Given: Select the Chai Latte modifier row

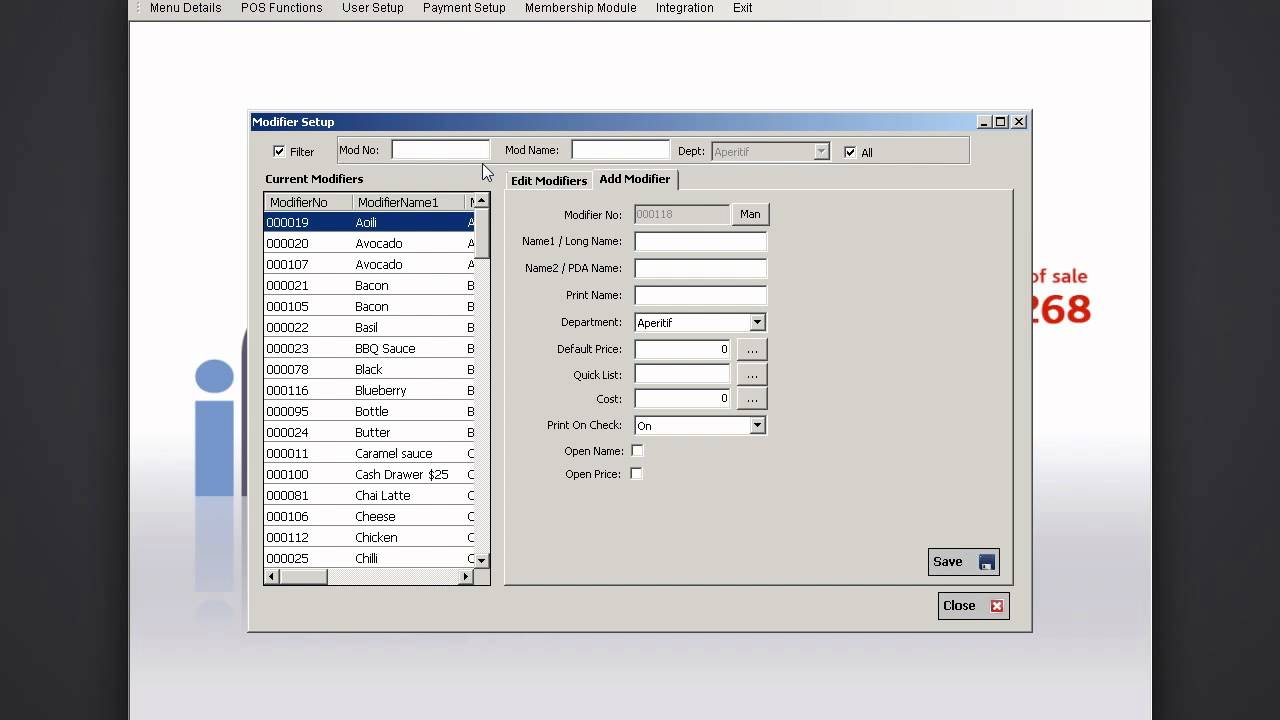Looking at the screenshot, I should (x=369, y=496).
